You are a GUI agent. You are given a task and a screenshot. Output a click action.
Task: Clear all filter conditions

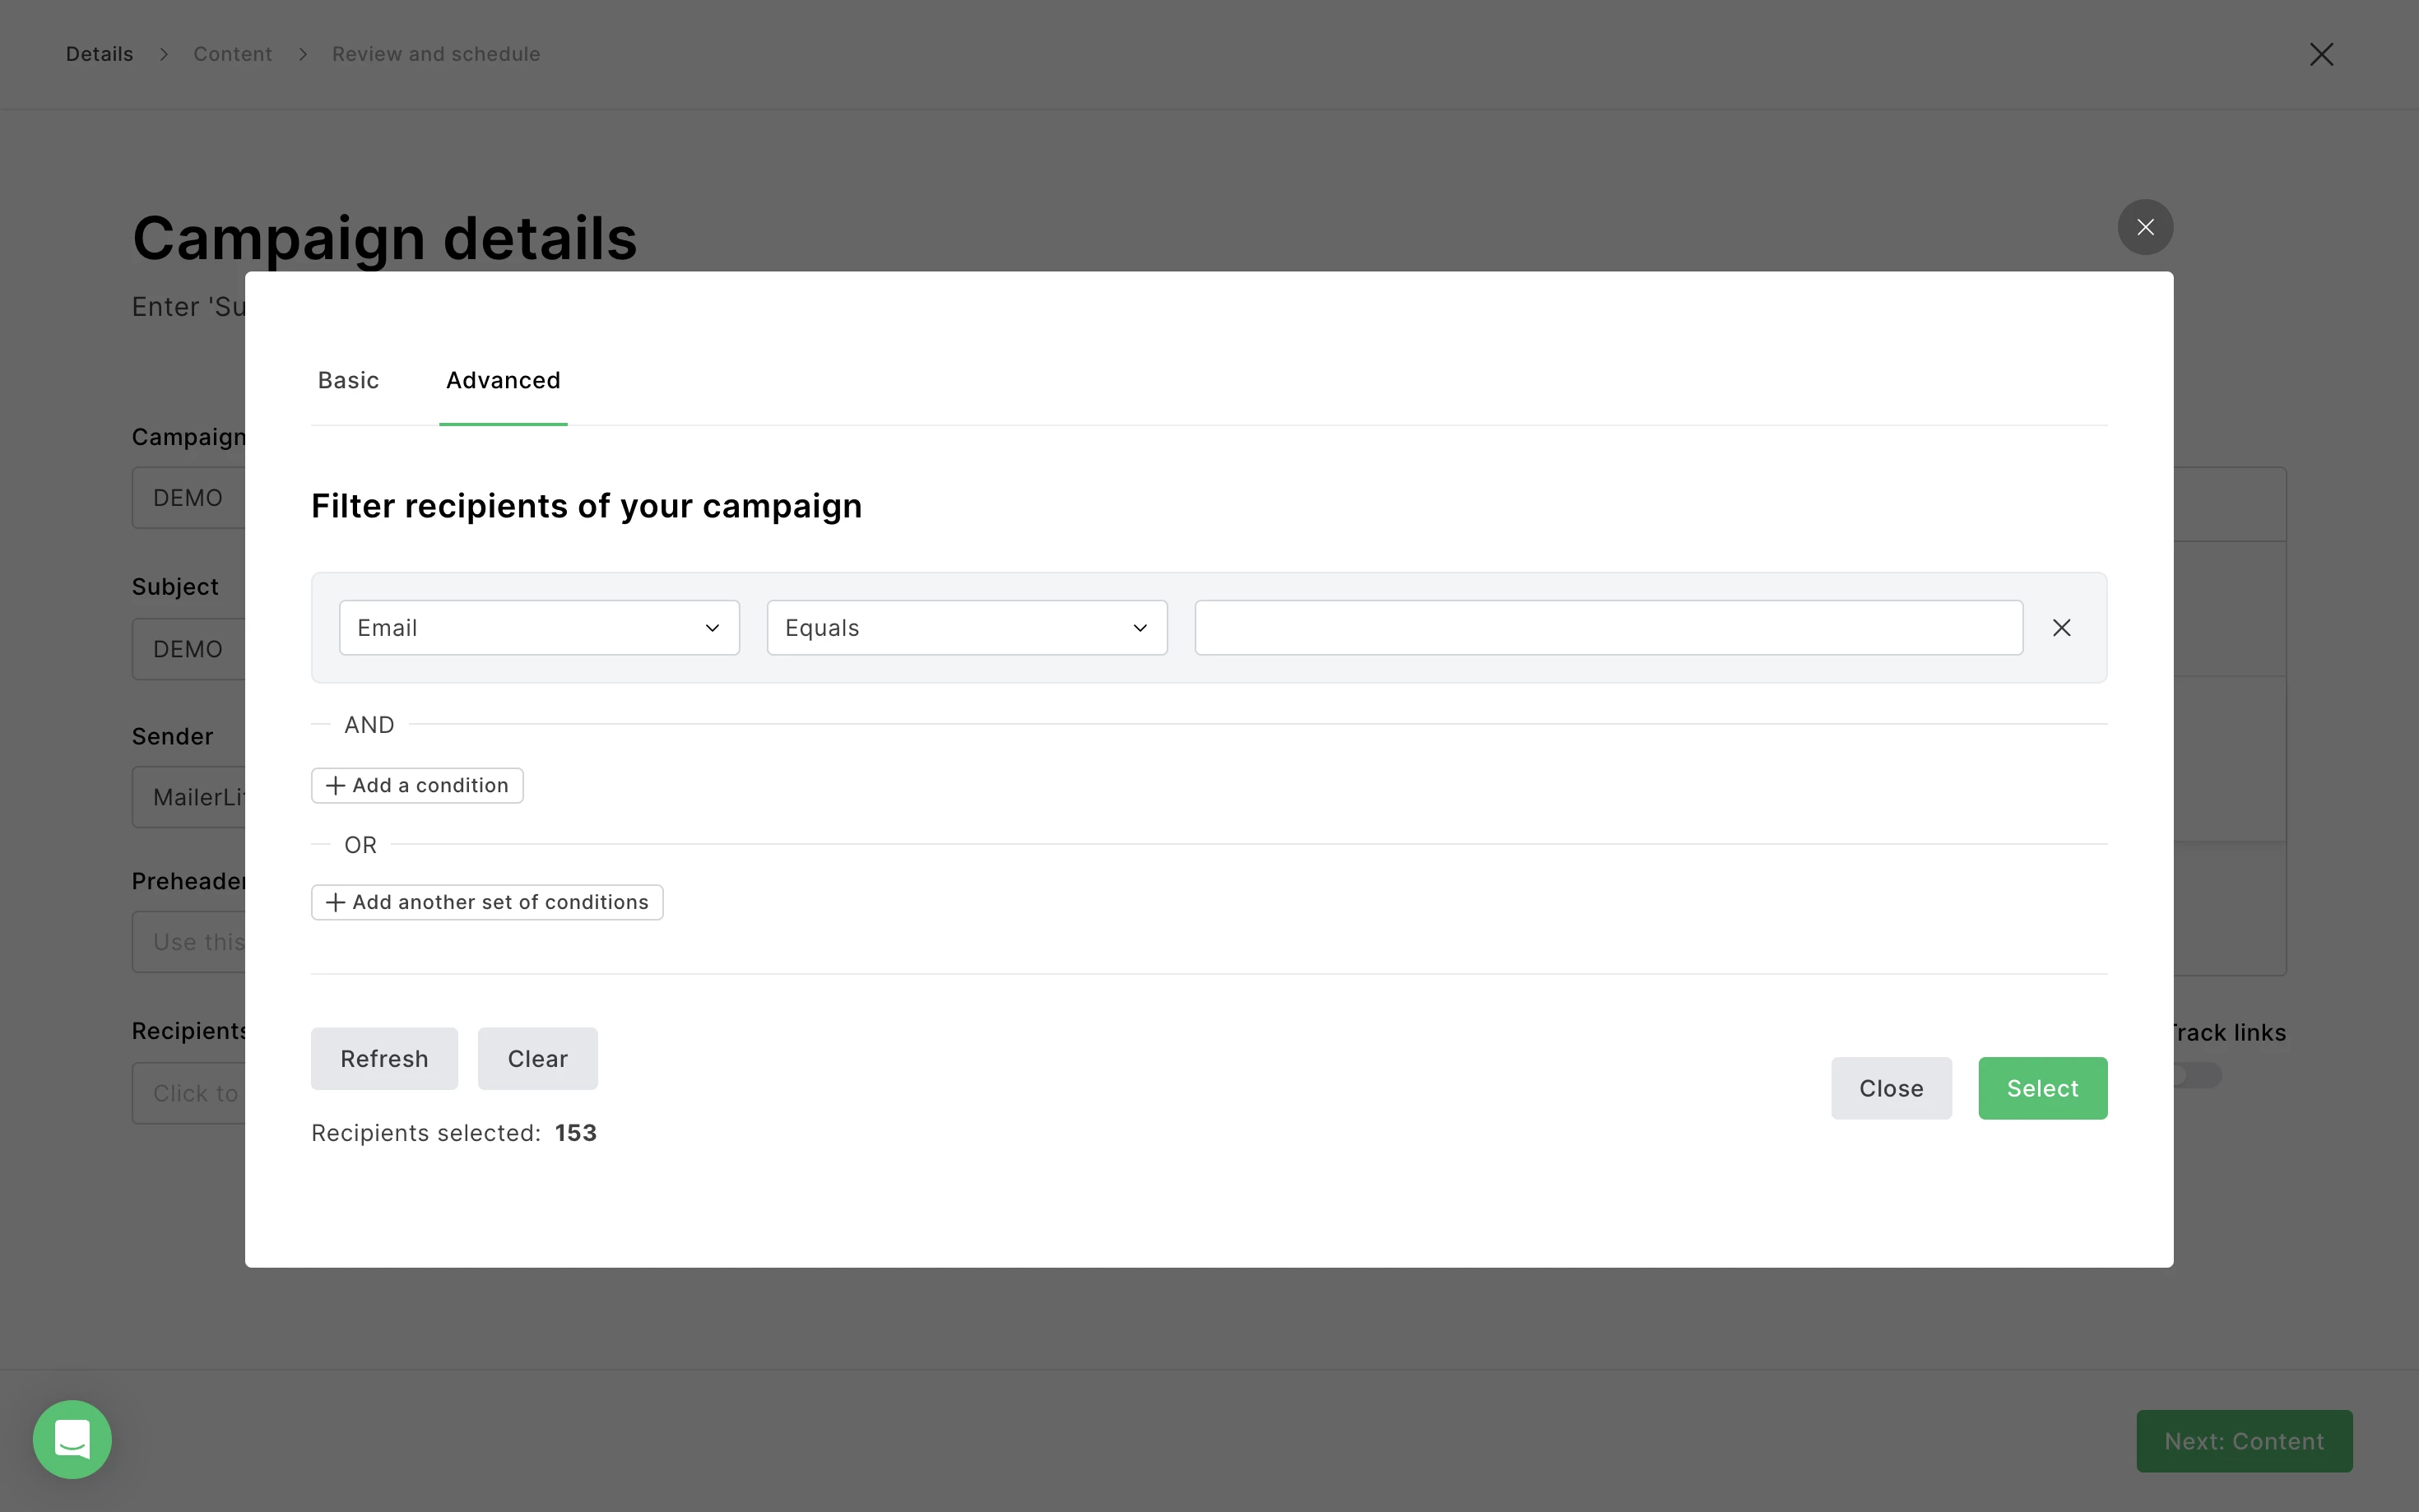pos(537,1058)
